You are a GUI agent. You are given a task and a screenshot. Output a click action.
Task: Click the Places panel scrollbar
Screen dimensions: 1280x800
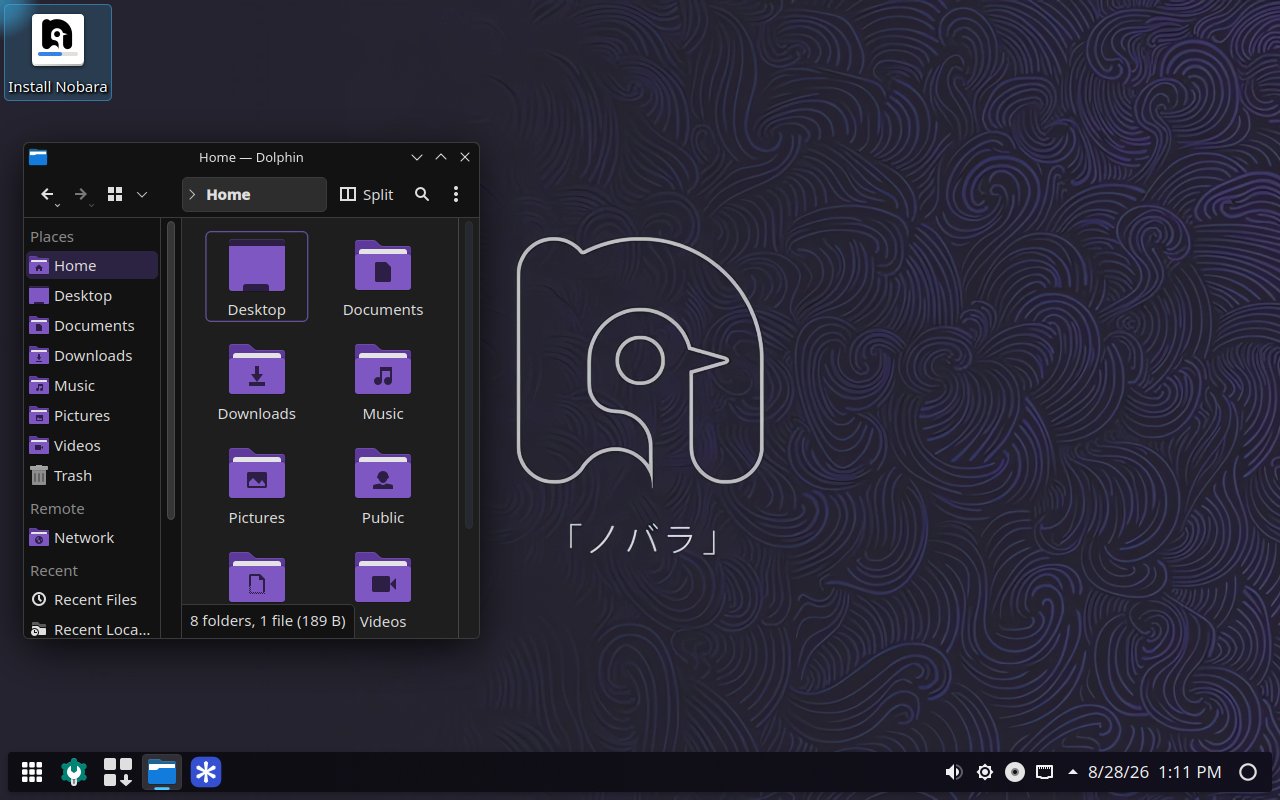click(x=171, y=370)
